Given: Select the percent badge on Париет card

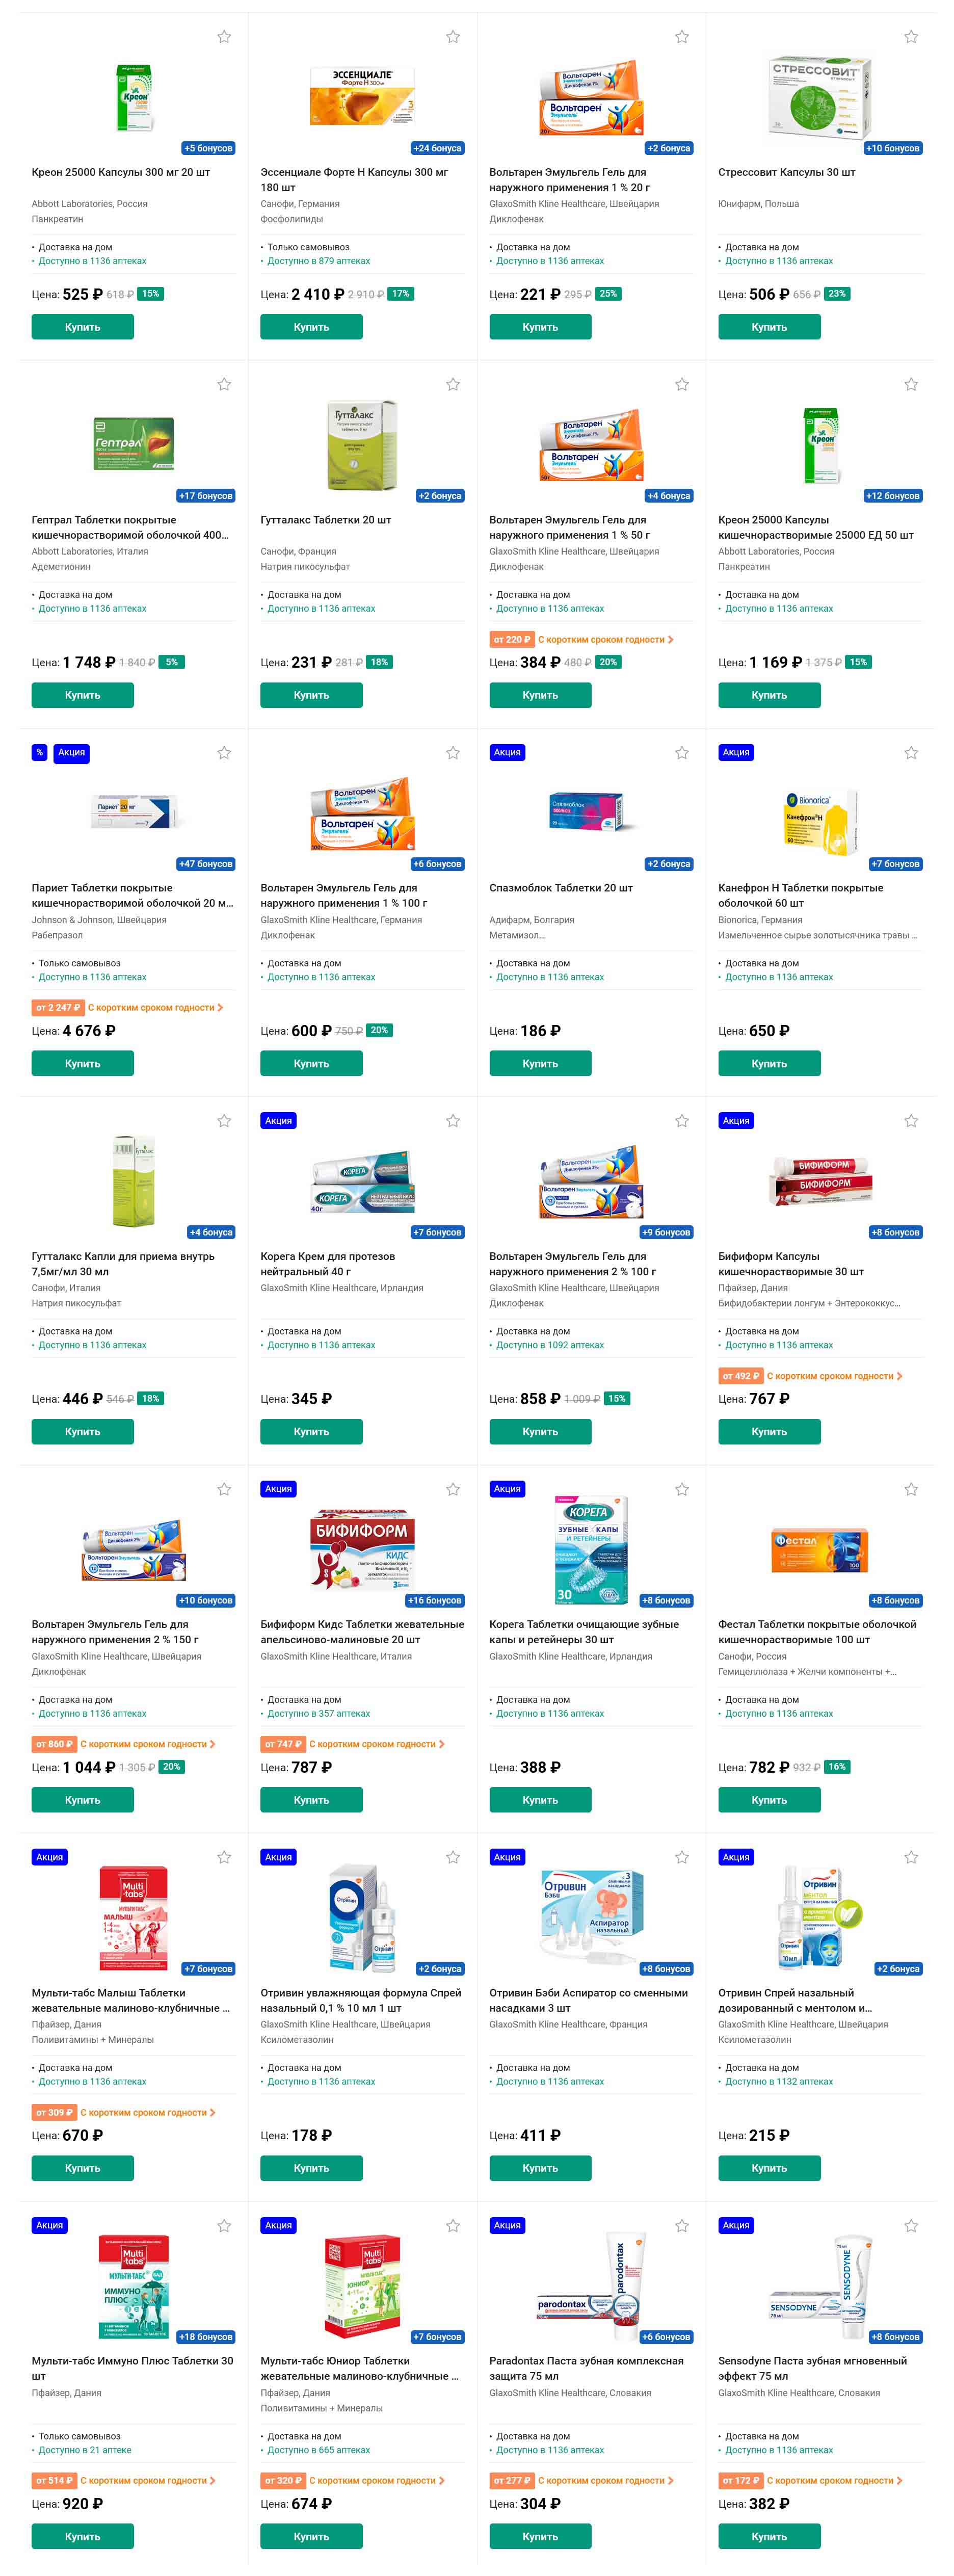Looking at the screenshot, I should [x=39, y=753].
